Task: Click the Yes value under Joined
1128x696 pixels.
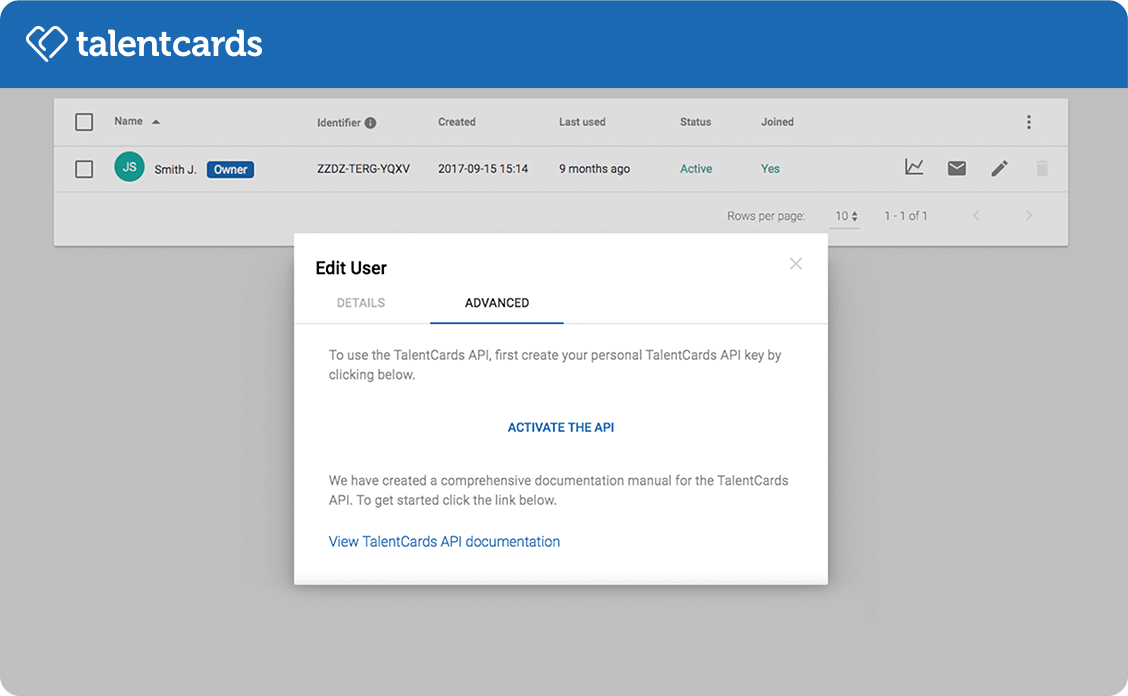Action: pyautogui.click(x=770, y=168)
